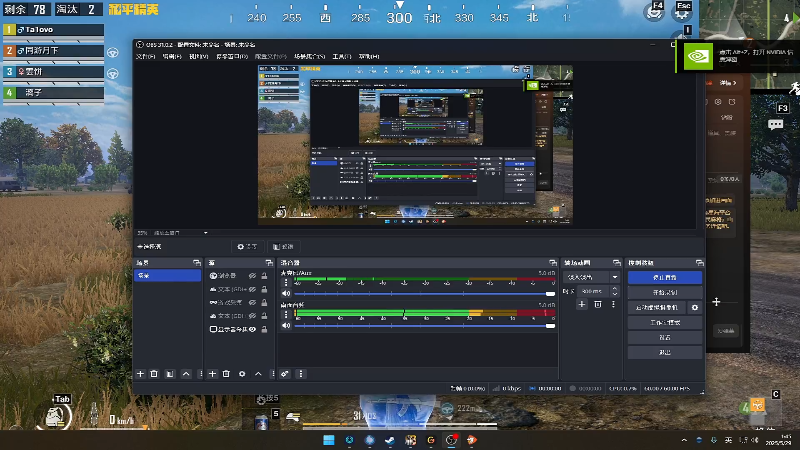Viewport: 800px width, 450px height.
Task: Hide the 显示器采集 source with its eye icon
Action: point(252,330)
